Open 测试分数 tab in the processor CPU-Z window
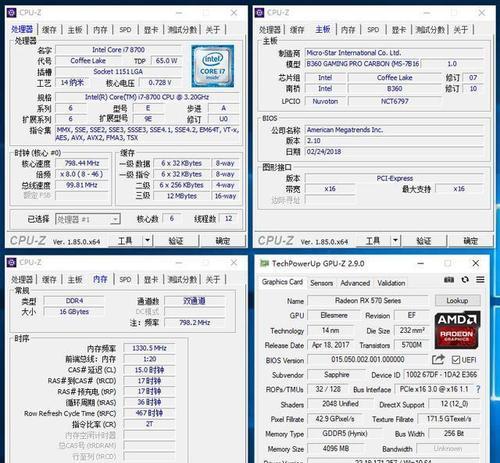 (x=182, y=30)
